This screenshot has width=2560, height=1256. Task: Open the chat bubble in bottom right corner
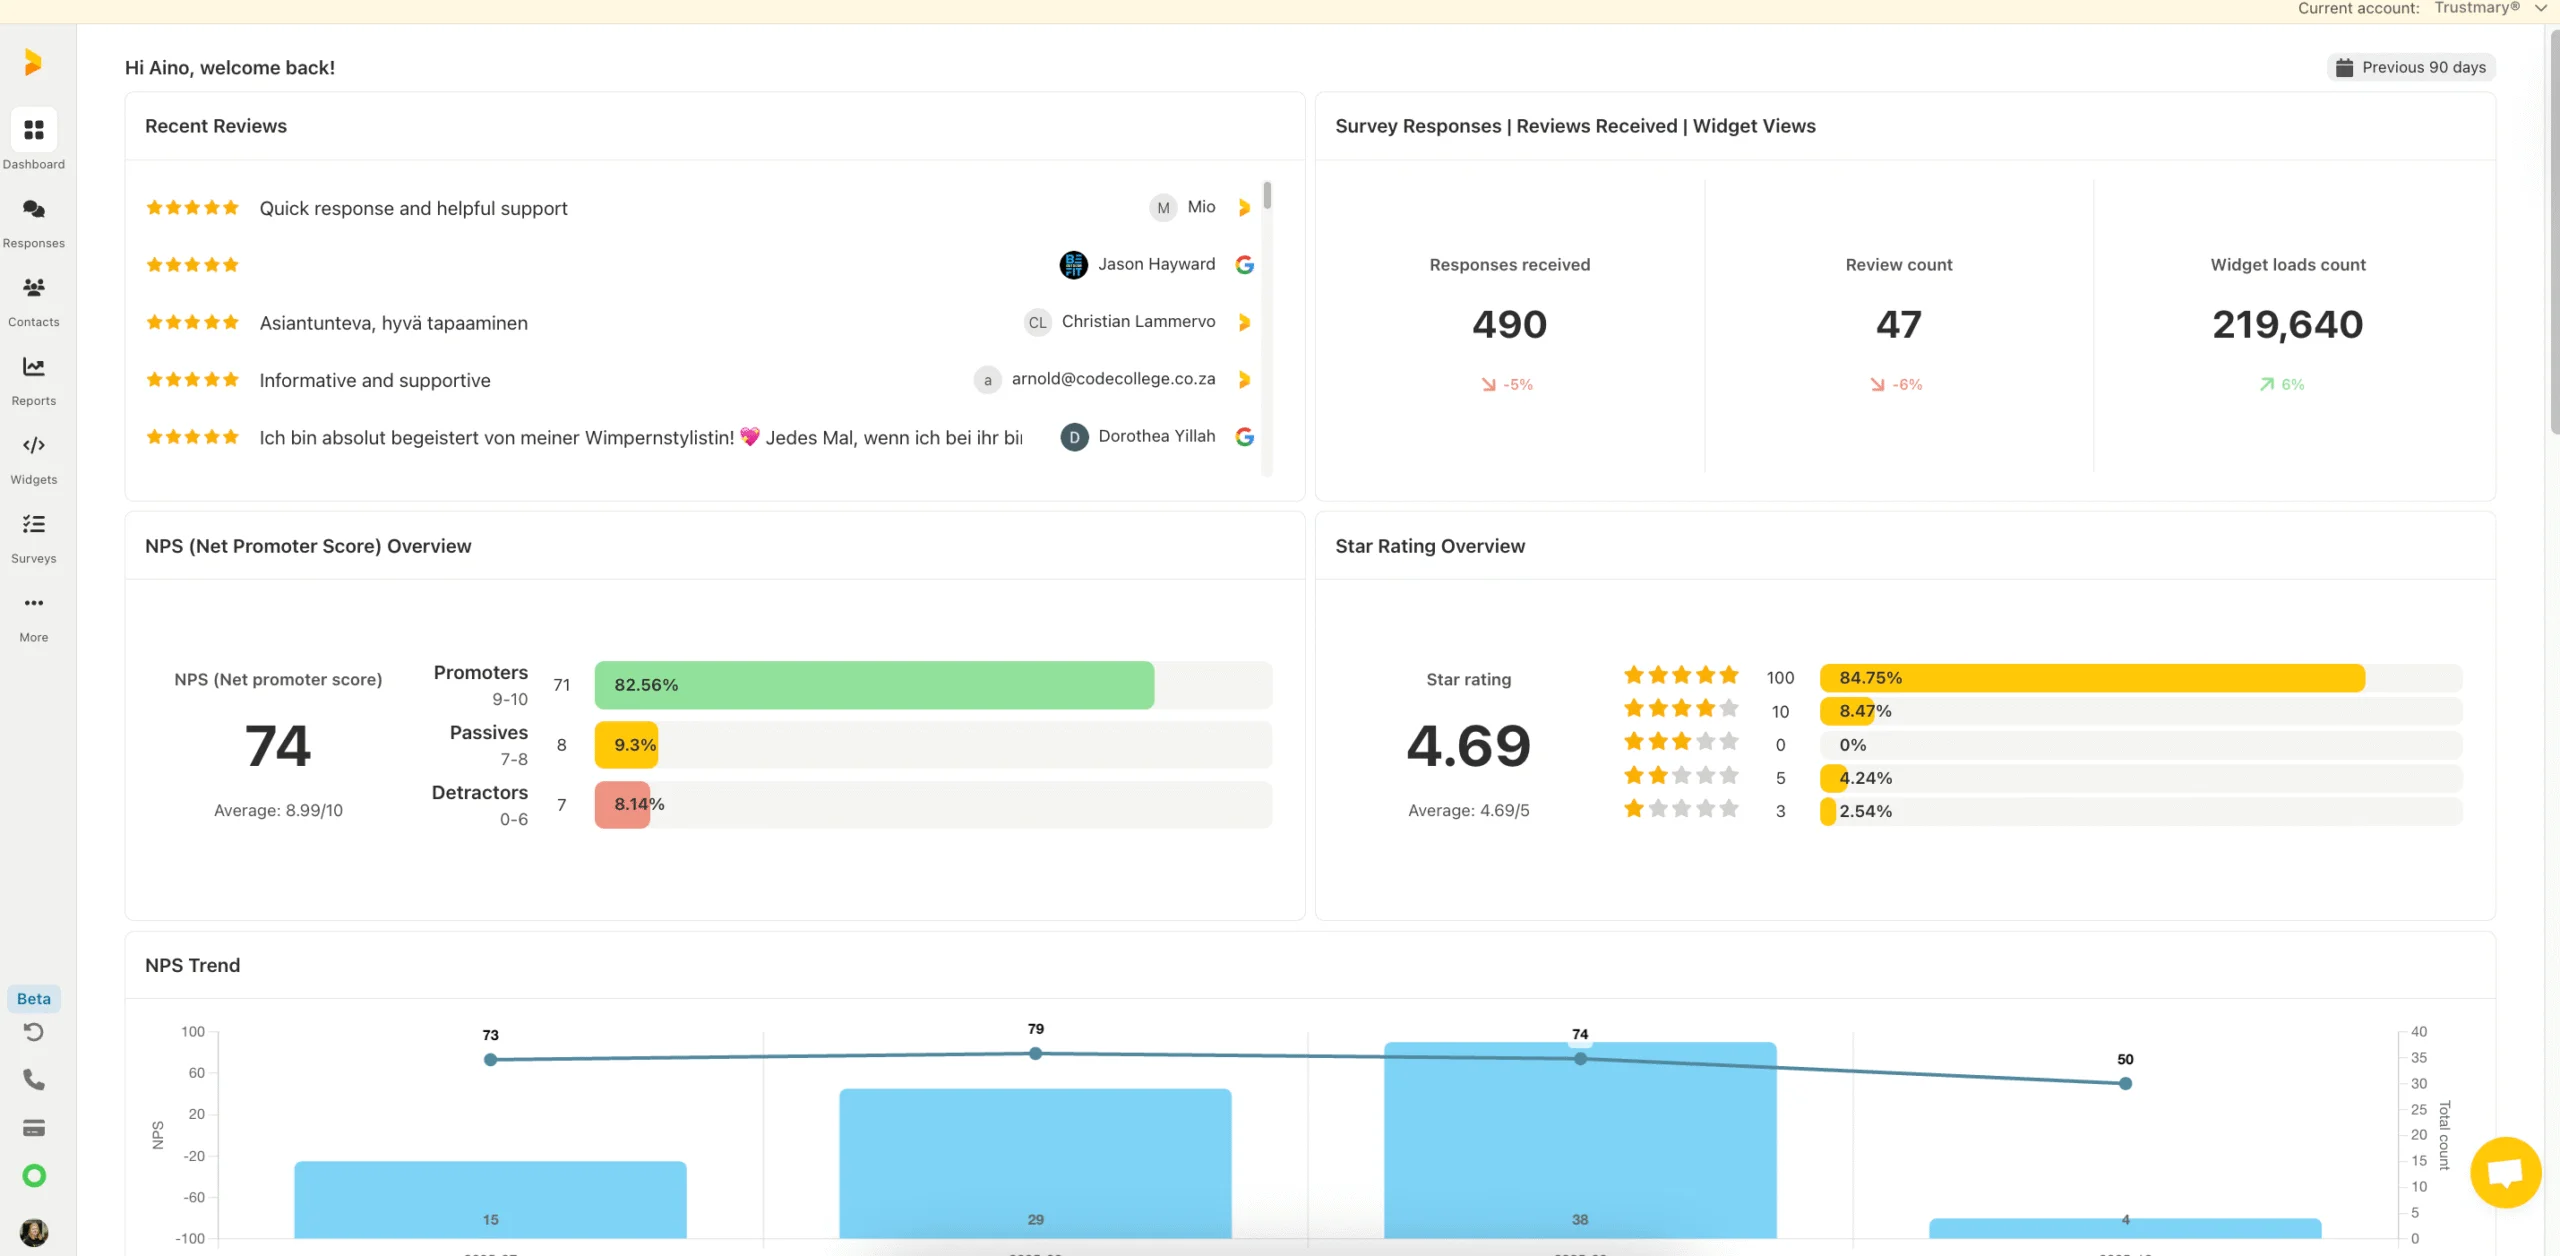(x=2505, y=1171)
